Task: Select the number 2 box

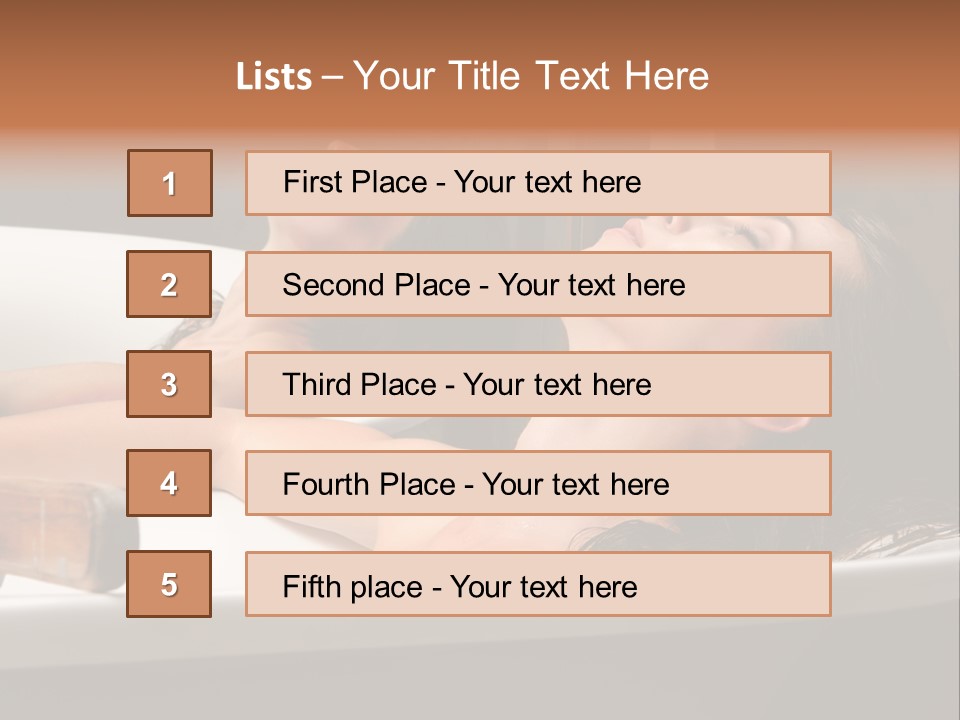Action: coord(169,284)
